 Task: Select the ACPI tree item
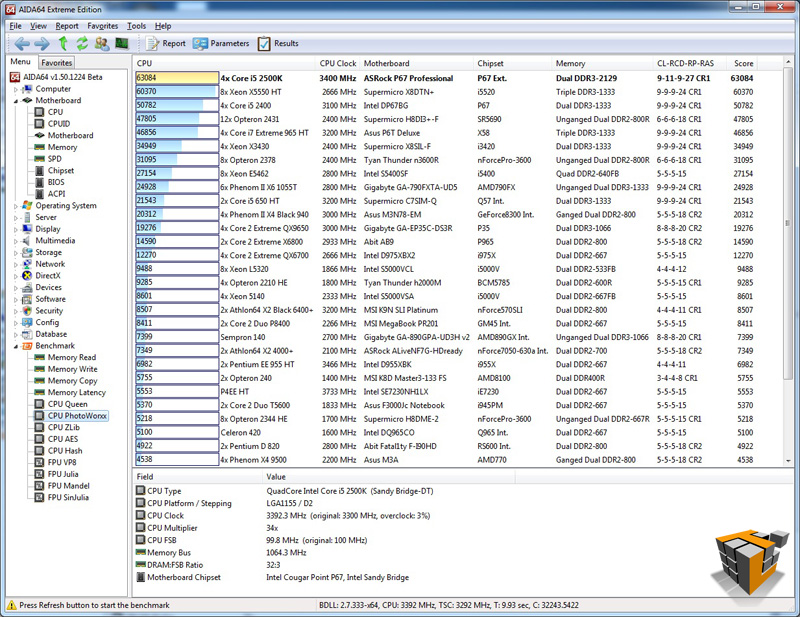pyautogui.click(x=57, y=194)
